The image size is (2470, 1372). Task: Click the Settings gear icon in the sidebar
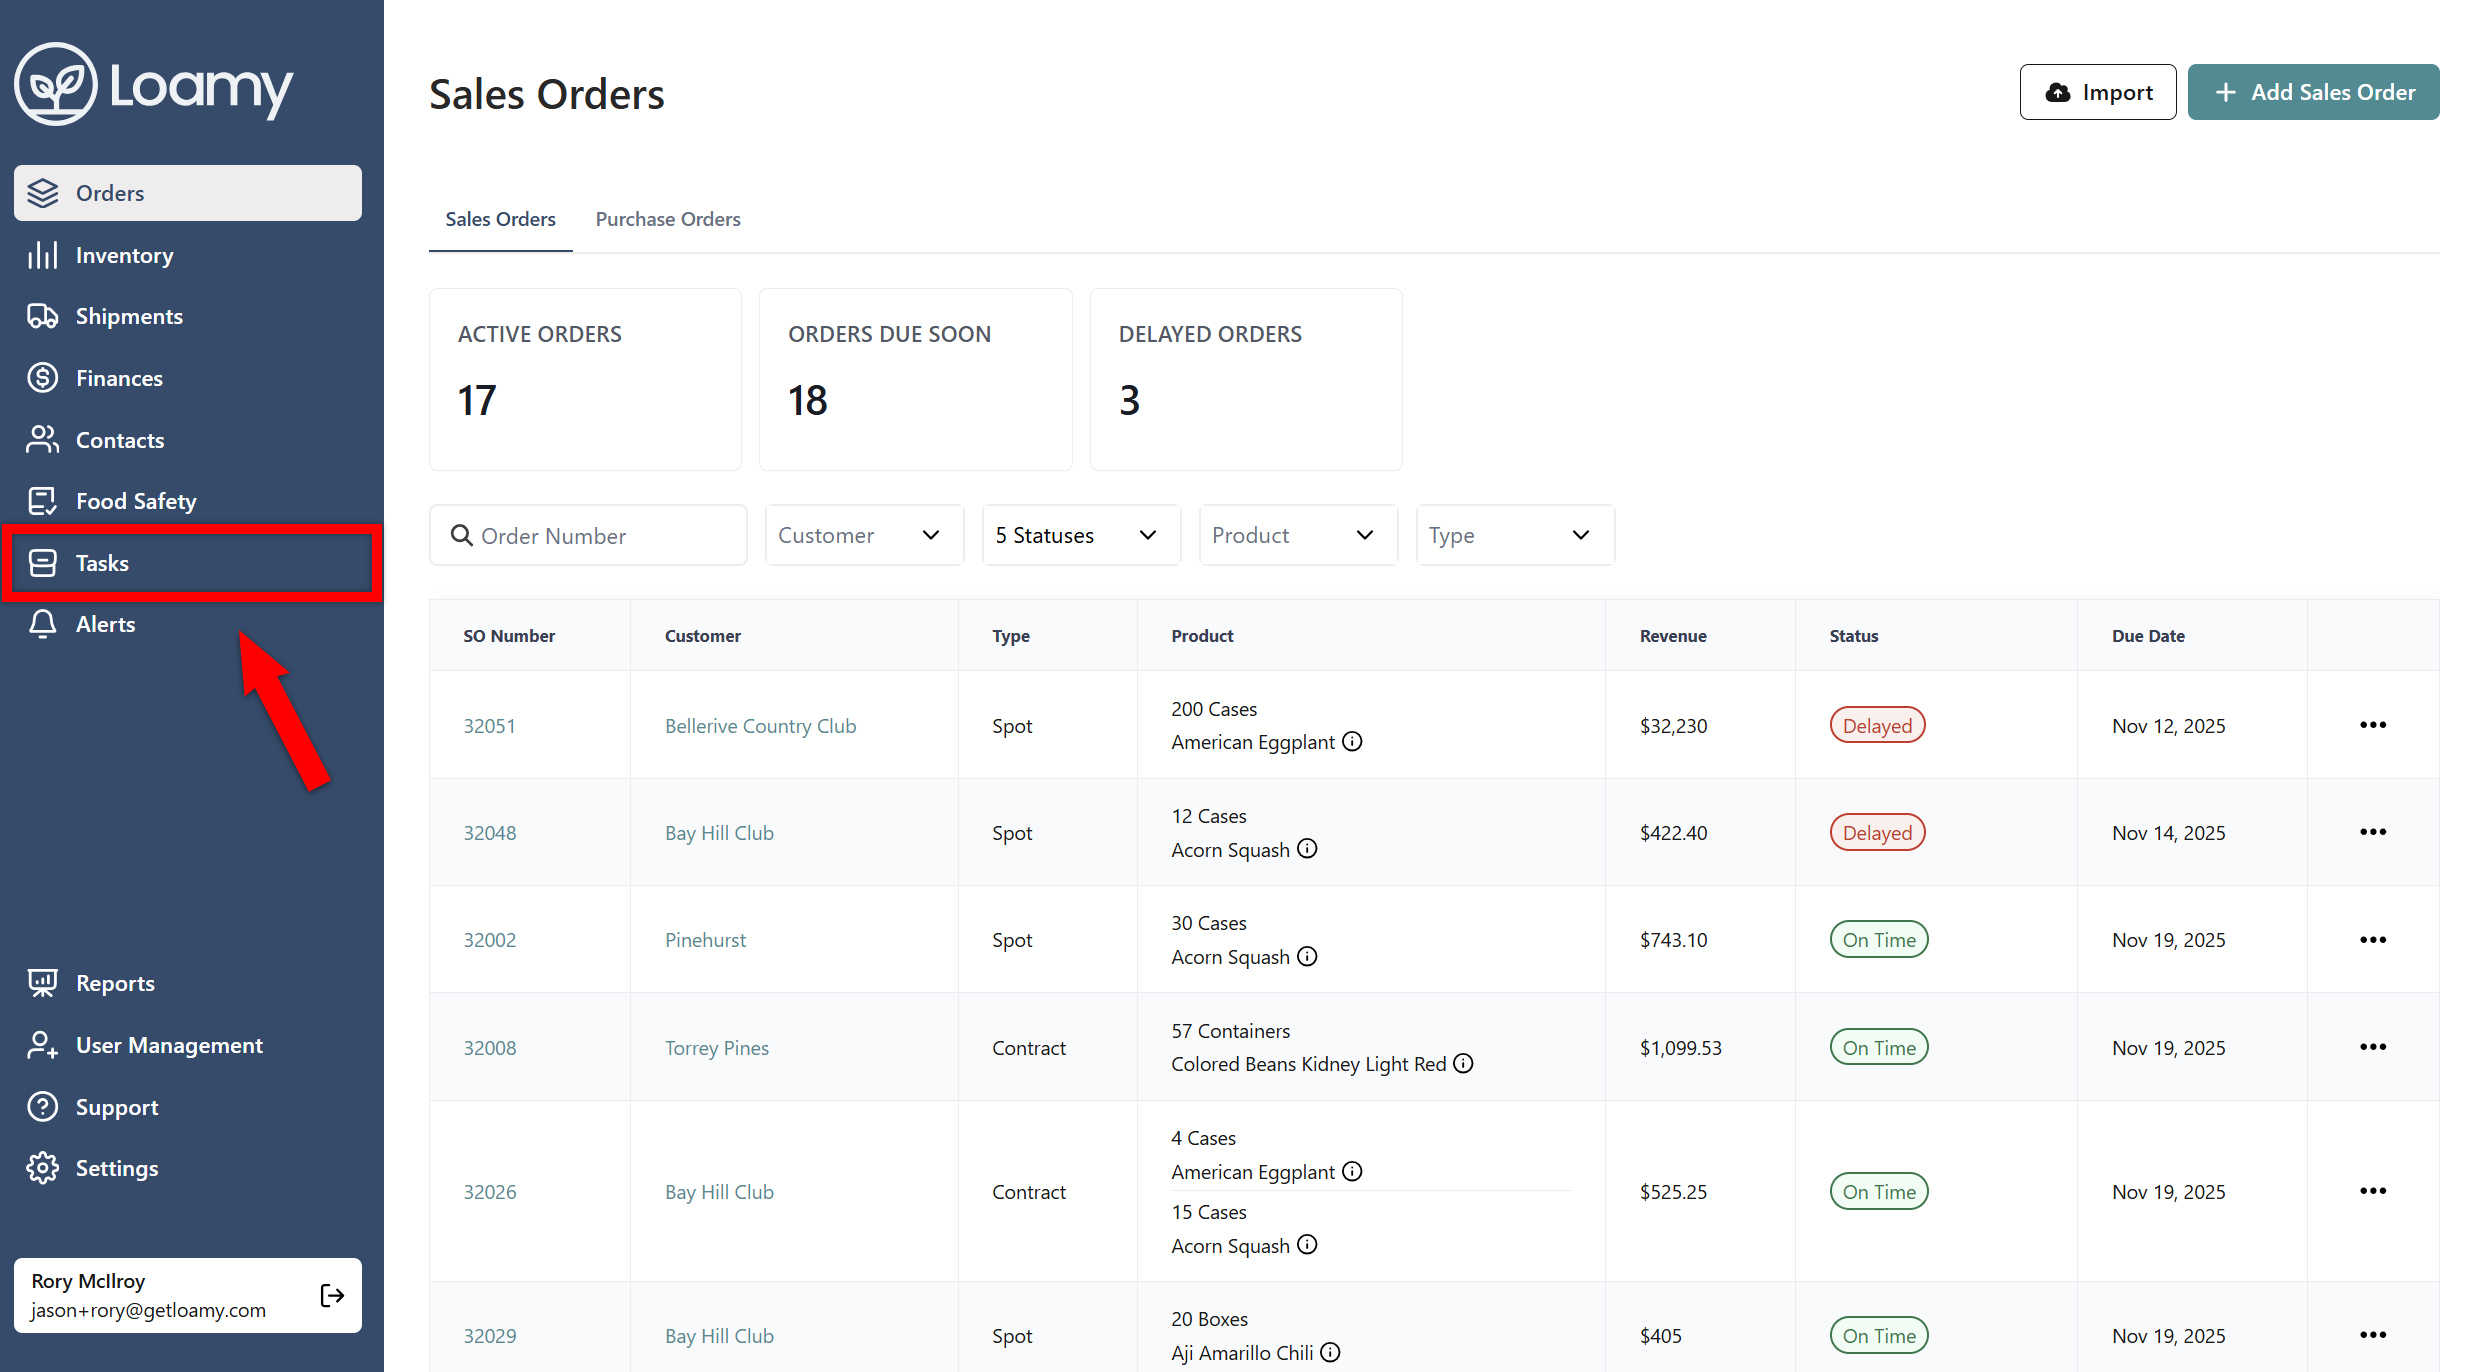click(42, 1168)
